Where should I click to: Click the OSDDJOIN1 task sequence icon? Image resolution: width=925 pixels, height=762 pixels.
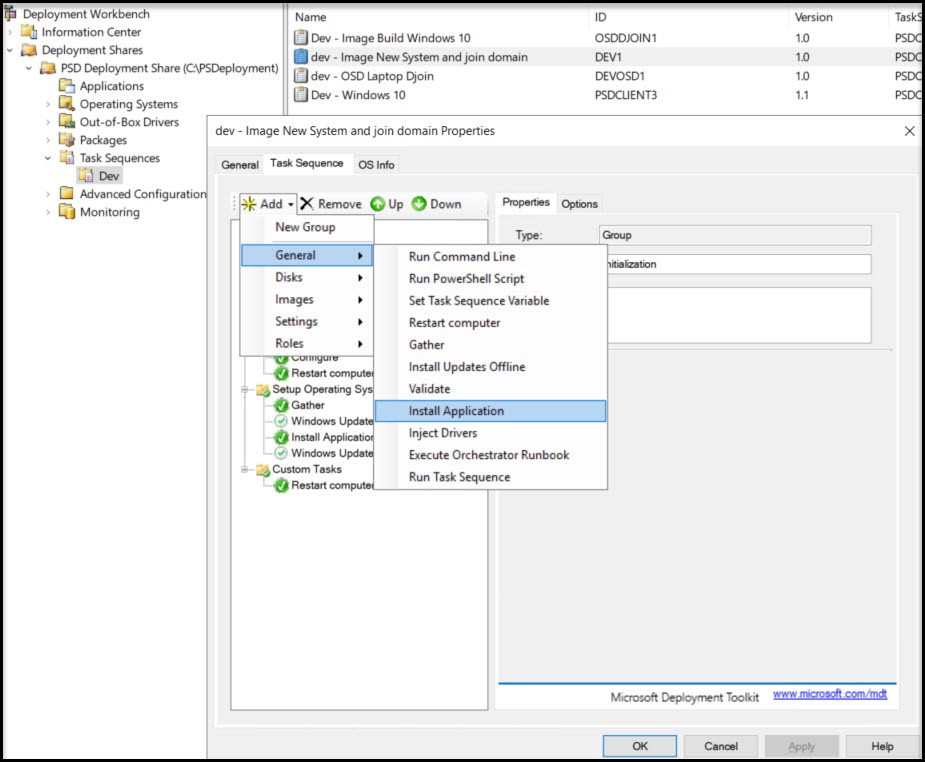point(300,38)
